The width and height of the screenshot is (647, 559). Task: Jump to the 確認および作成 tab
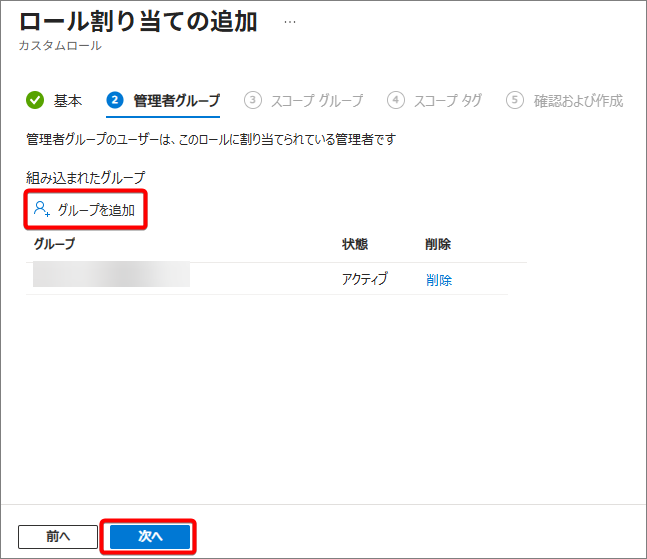578,100
